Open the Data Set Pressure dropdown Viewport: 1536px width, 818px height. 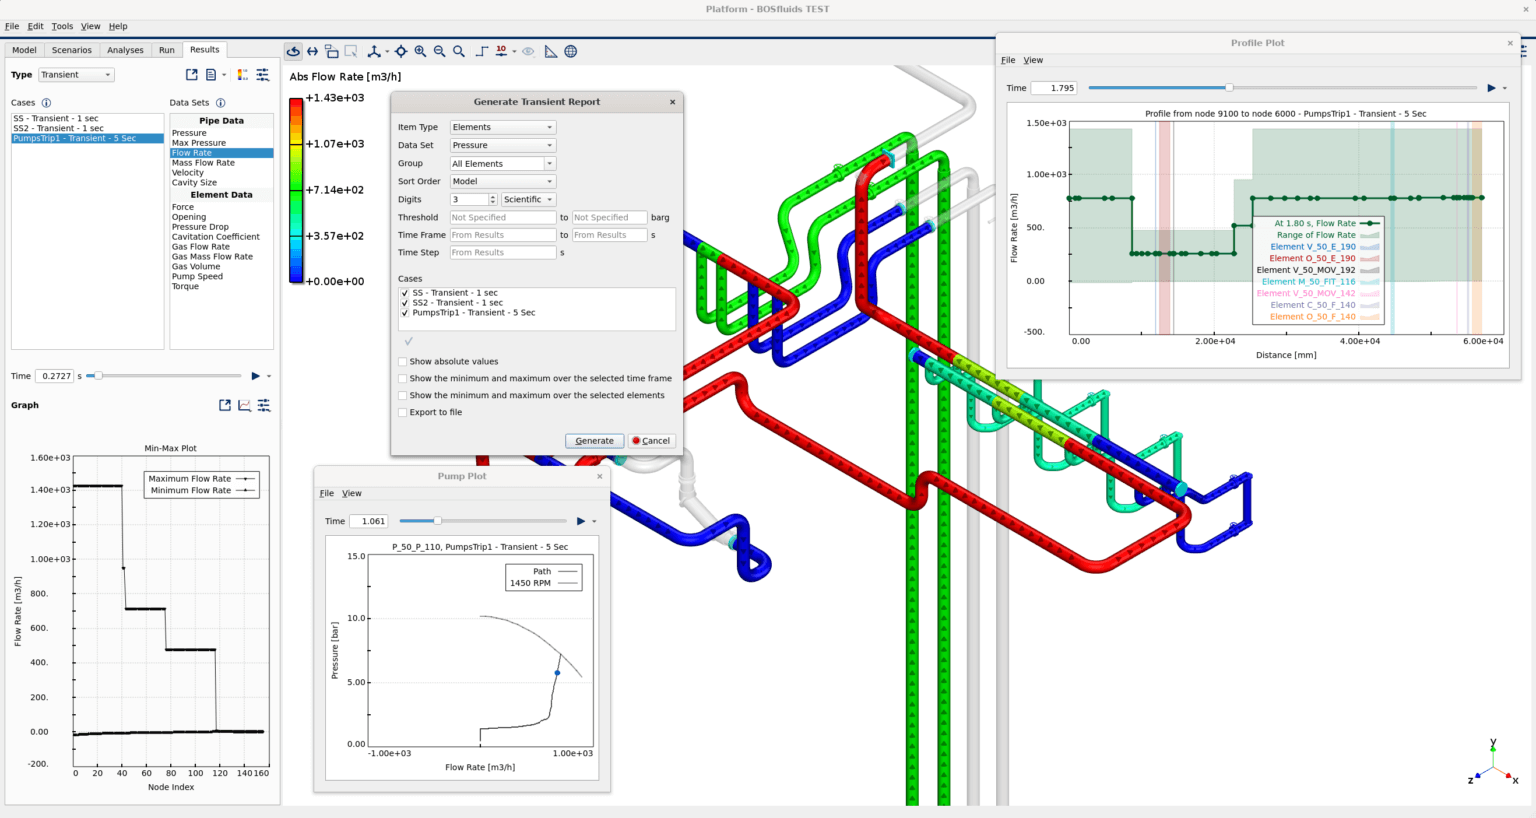click(502, 146)
